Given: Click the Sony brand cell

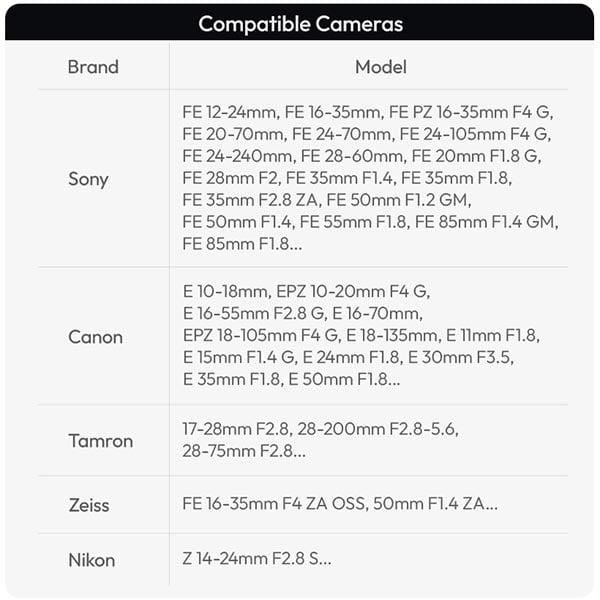Looking at the screenshot, I should [88, 179].
